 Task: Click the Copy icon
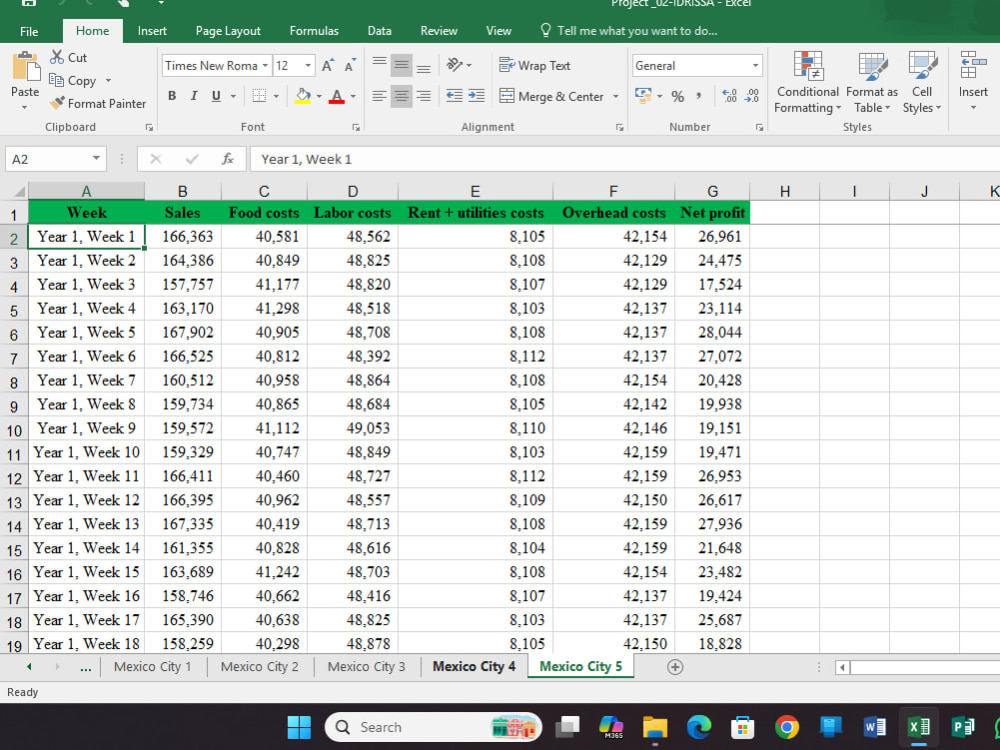(x=56, y=80)
